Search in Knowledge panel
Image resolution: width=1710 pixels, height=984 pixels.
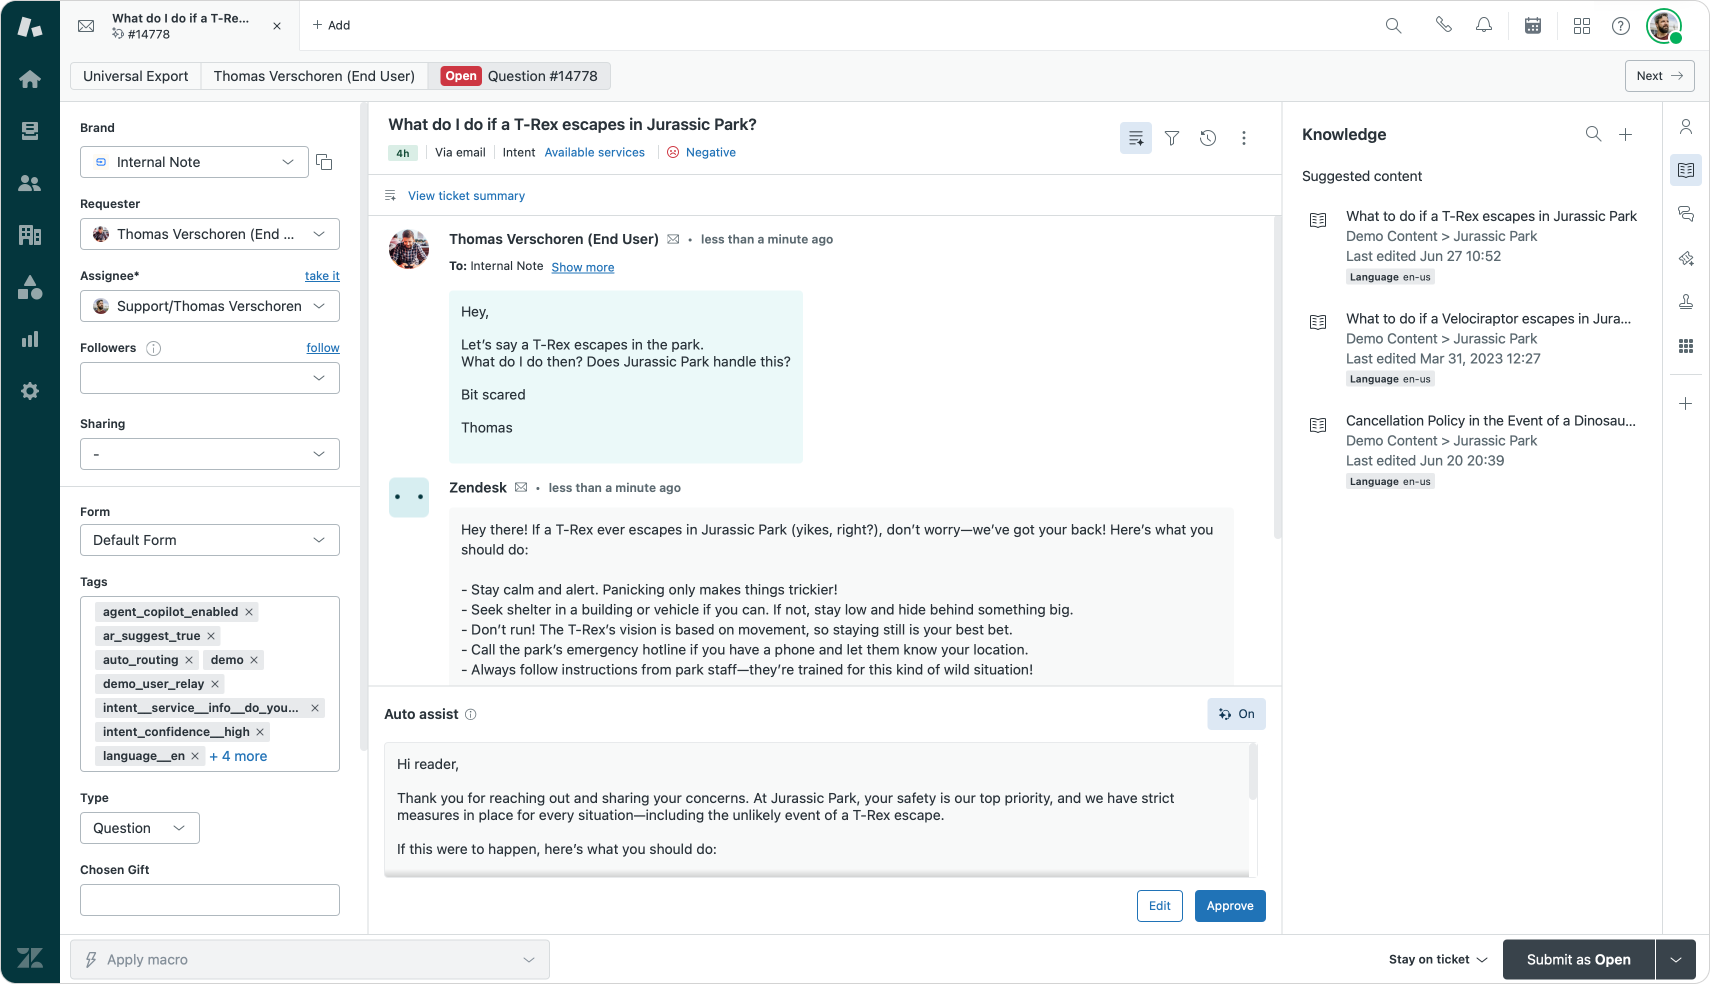coord(1593,134)
